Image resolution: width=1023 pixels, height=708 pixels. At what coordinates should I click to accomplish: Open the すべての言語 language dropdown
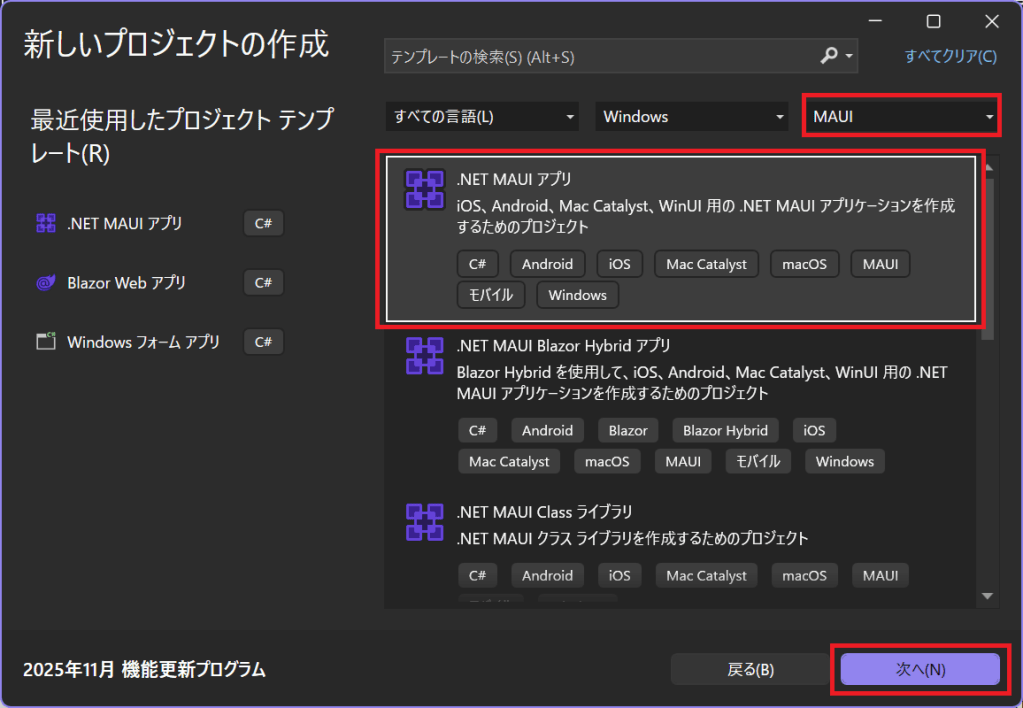pos(483,117)
